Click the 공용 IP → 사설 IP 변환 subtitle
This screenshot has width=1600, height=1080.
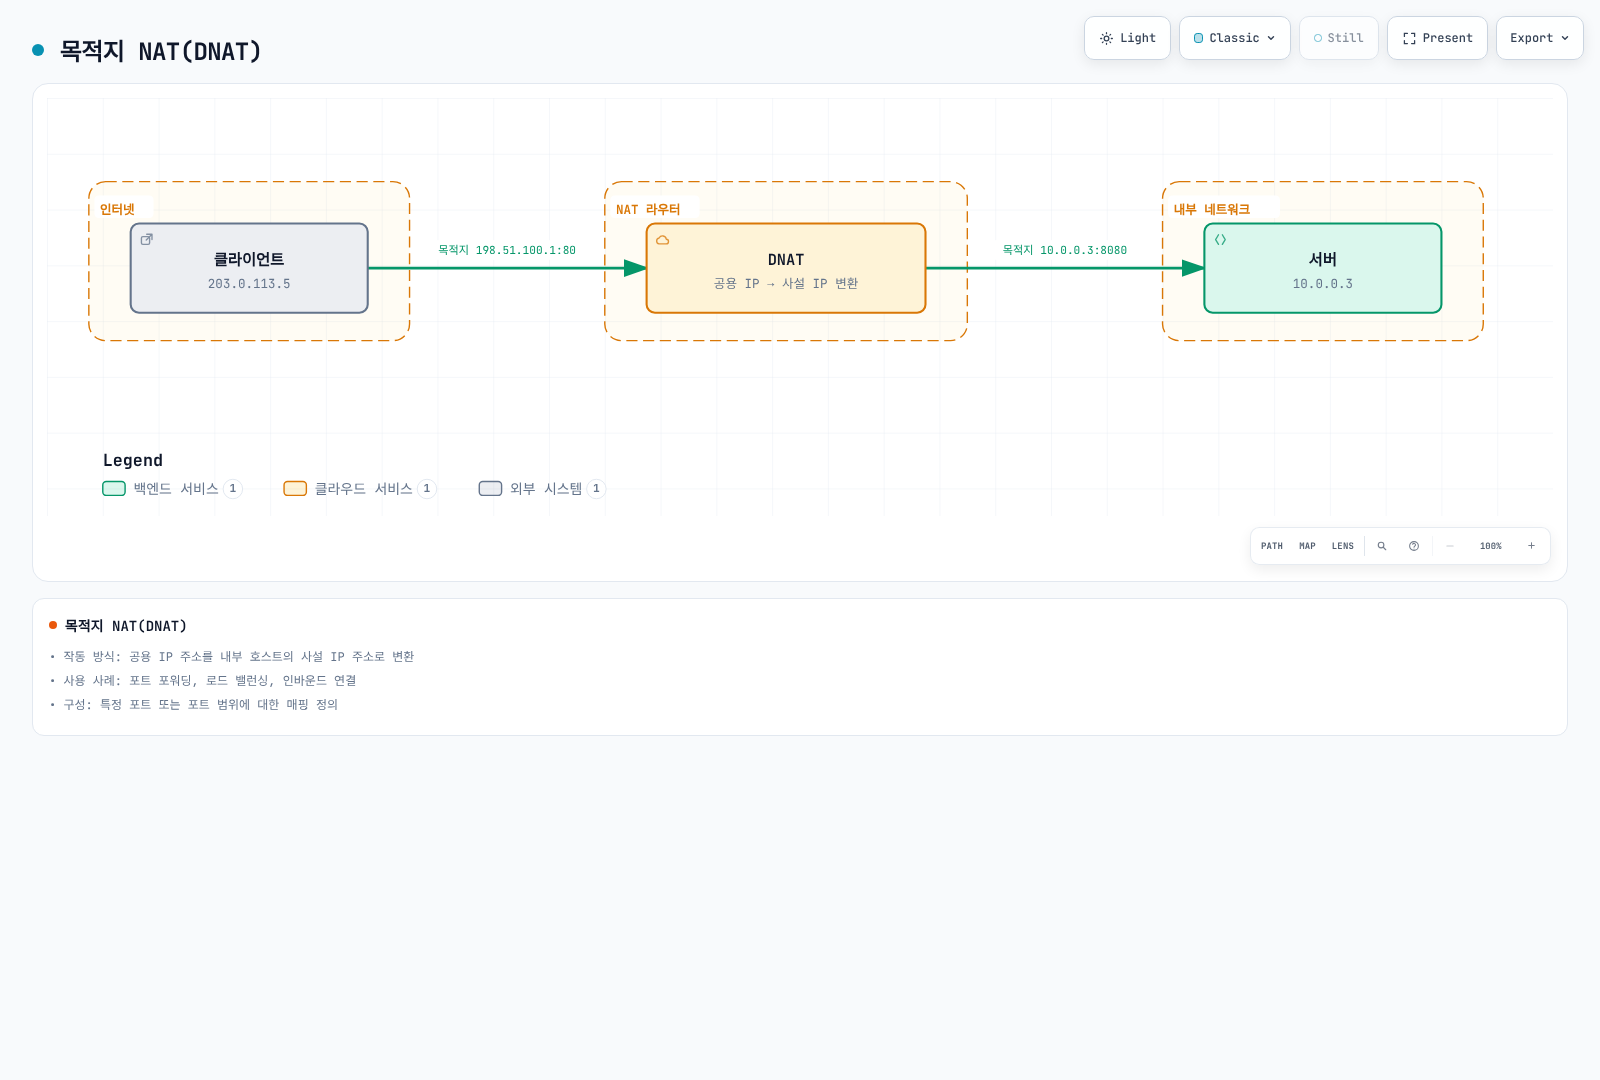click(x=786, y=284)
